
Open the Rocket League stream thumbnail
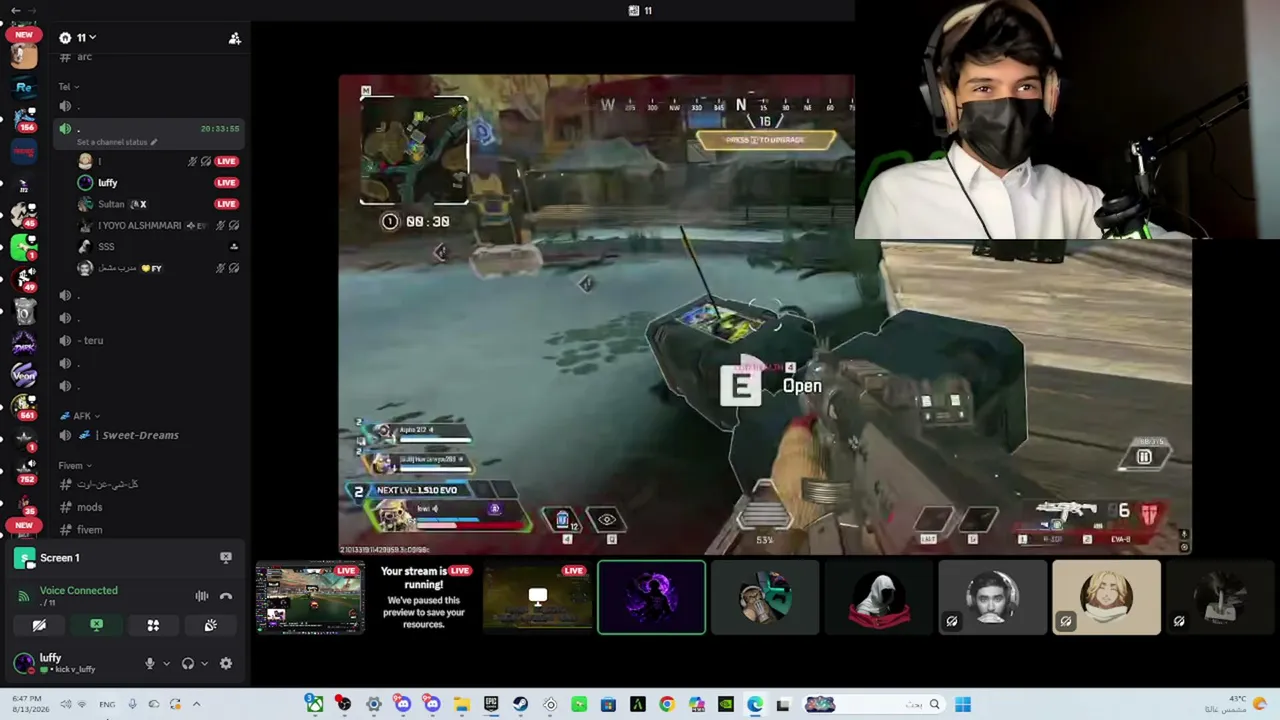310,598
